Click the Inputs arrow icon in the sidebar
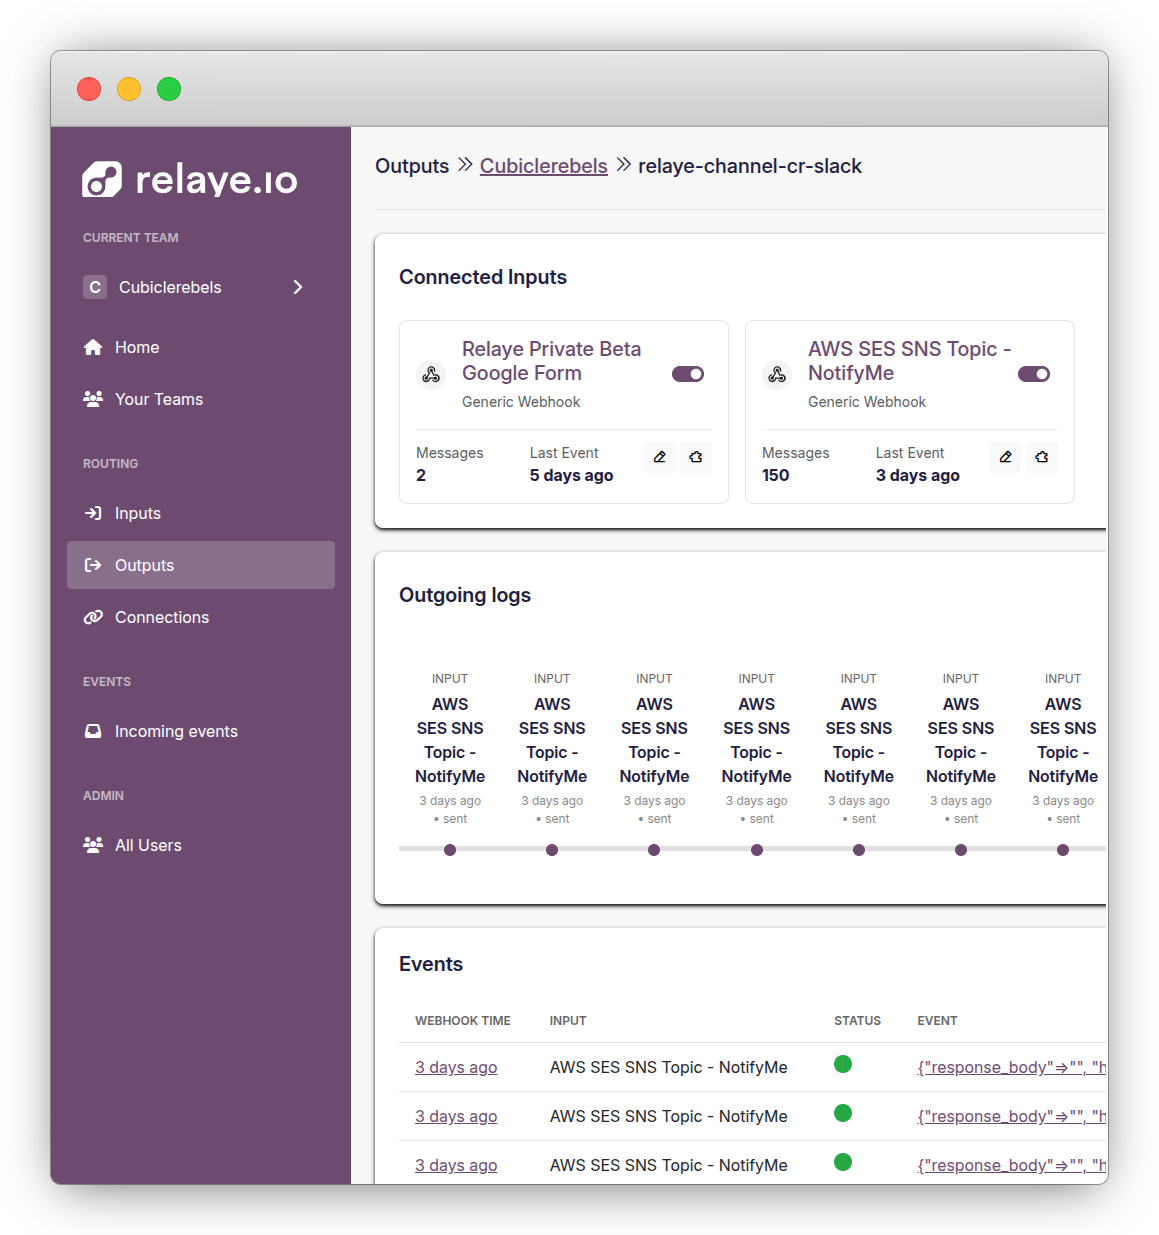1159x1235 pixels. (93, 513)
